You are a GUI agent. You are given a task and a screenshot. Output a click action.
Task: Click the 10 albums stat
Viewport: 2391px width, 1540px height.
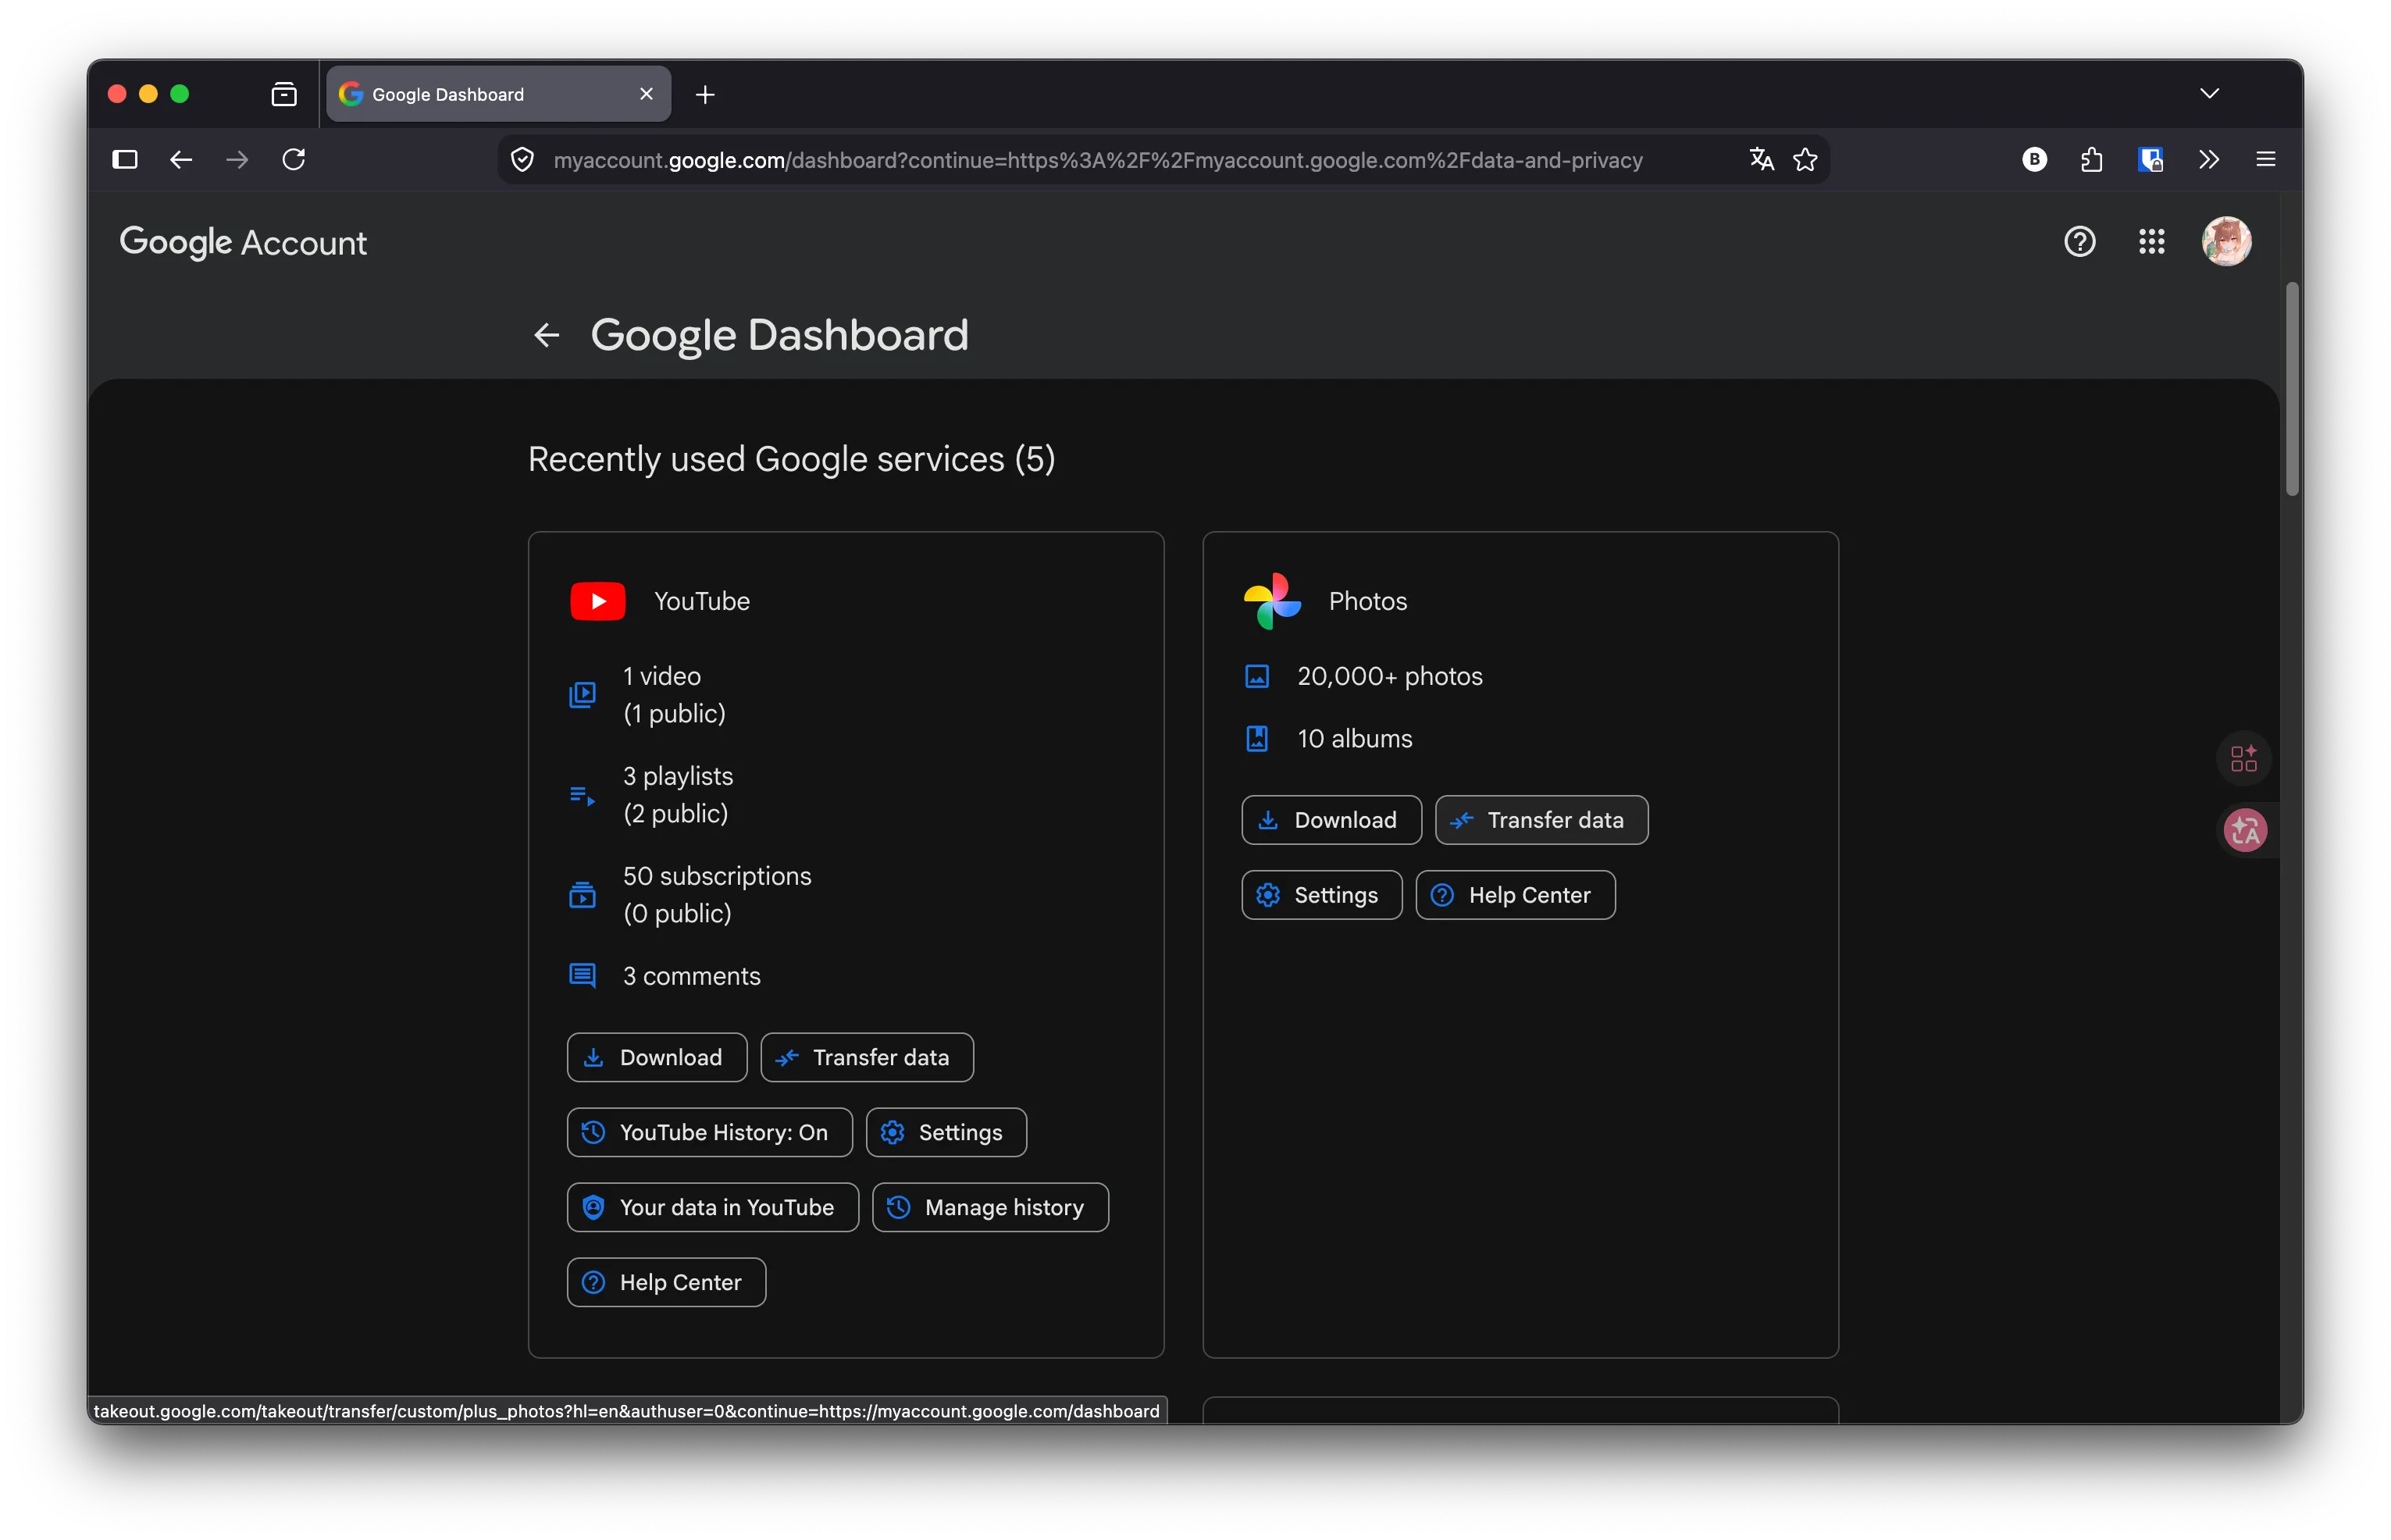click(1354, 739)
